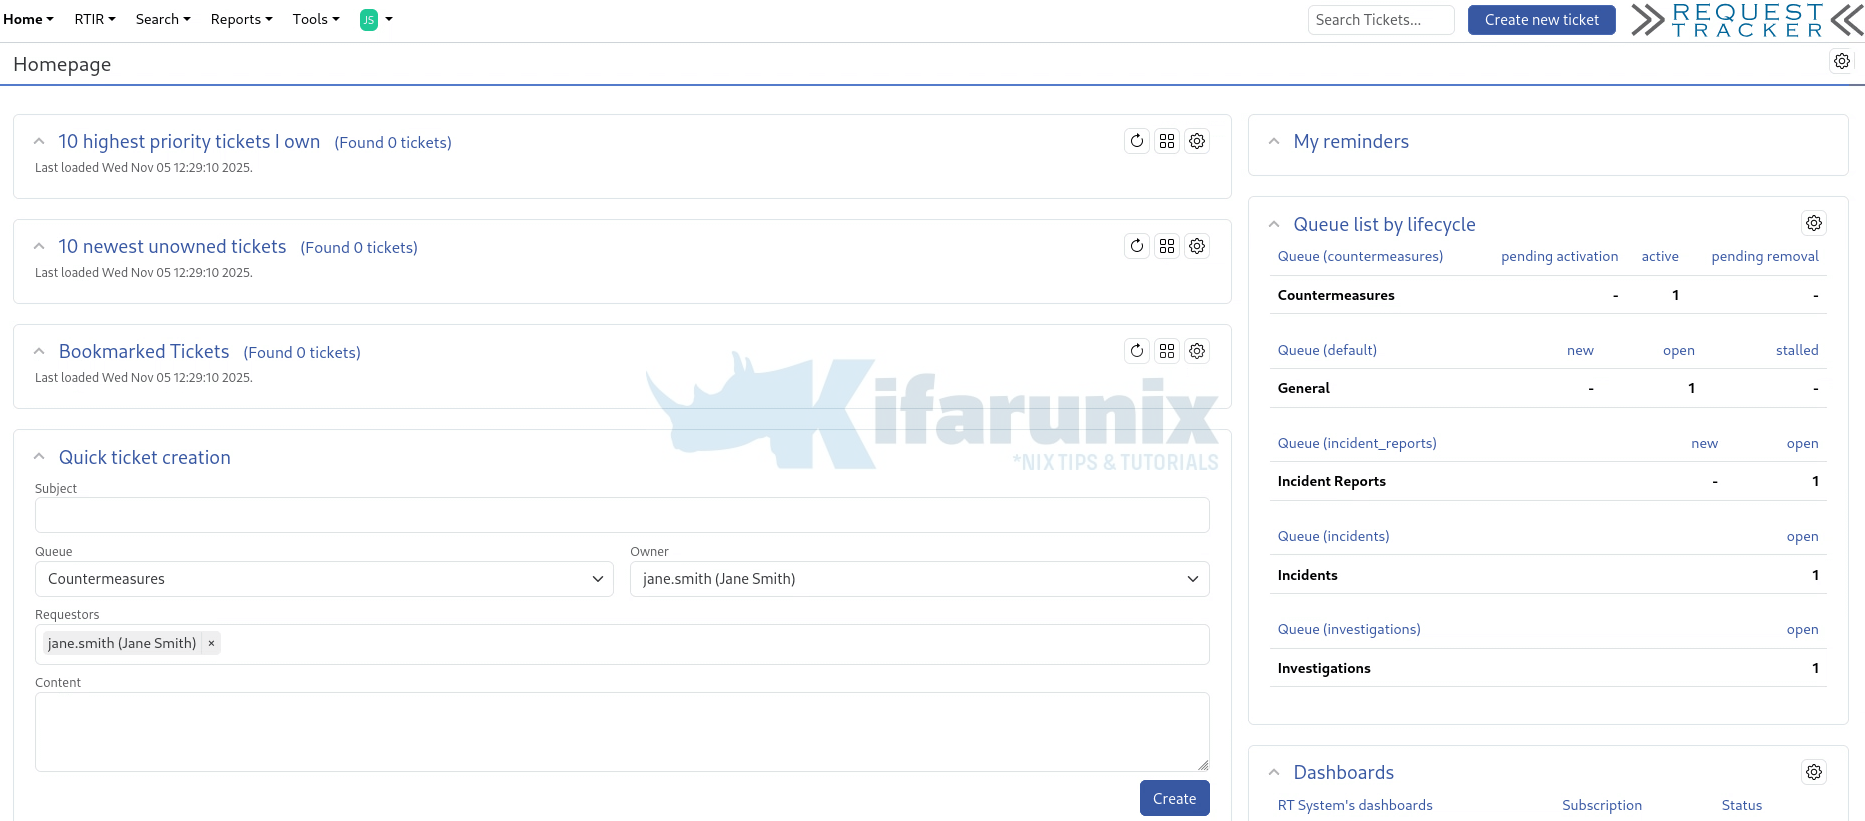Edit Queue list by lifecycle settings
Image resolution: width=1865 pixels, height=821 pixels.
[1813, 223]
